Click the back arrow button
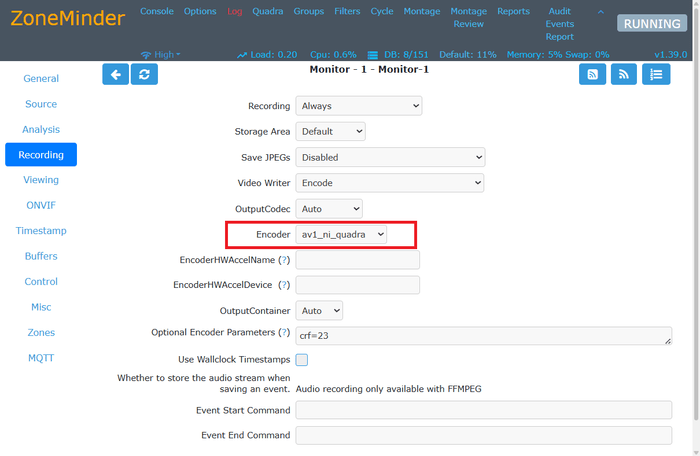 coord(116,74)
